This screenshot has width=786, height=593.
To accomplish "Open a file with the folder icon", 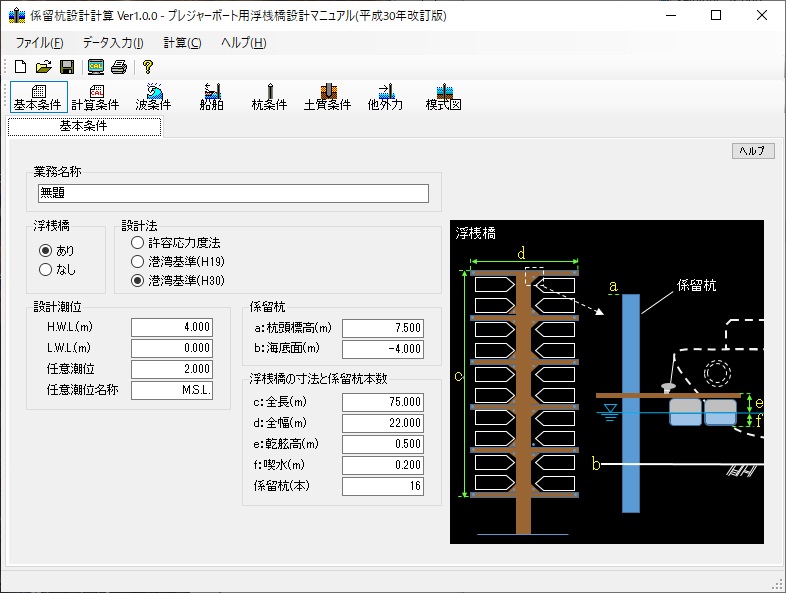I will click(x=43, y=67).
